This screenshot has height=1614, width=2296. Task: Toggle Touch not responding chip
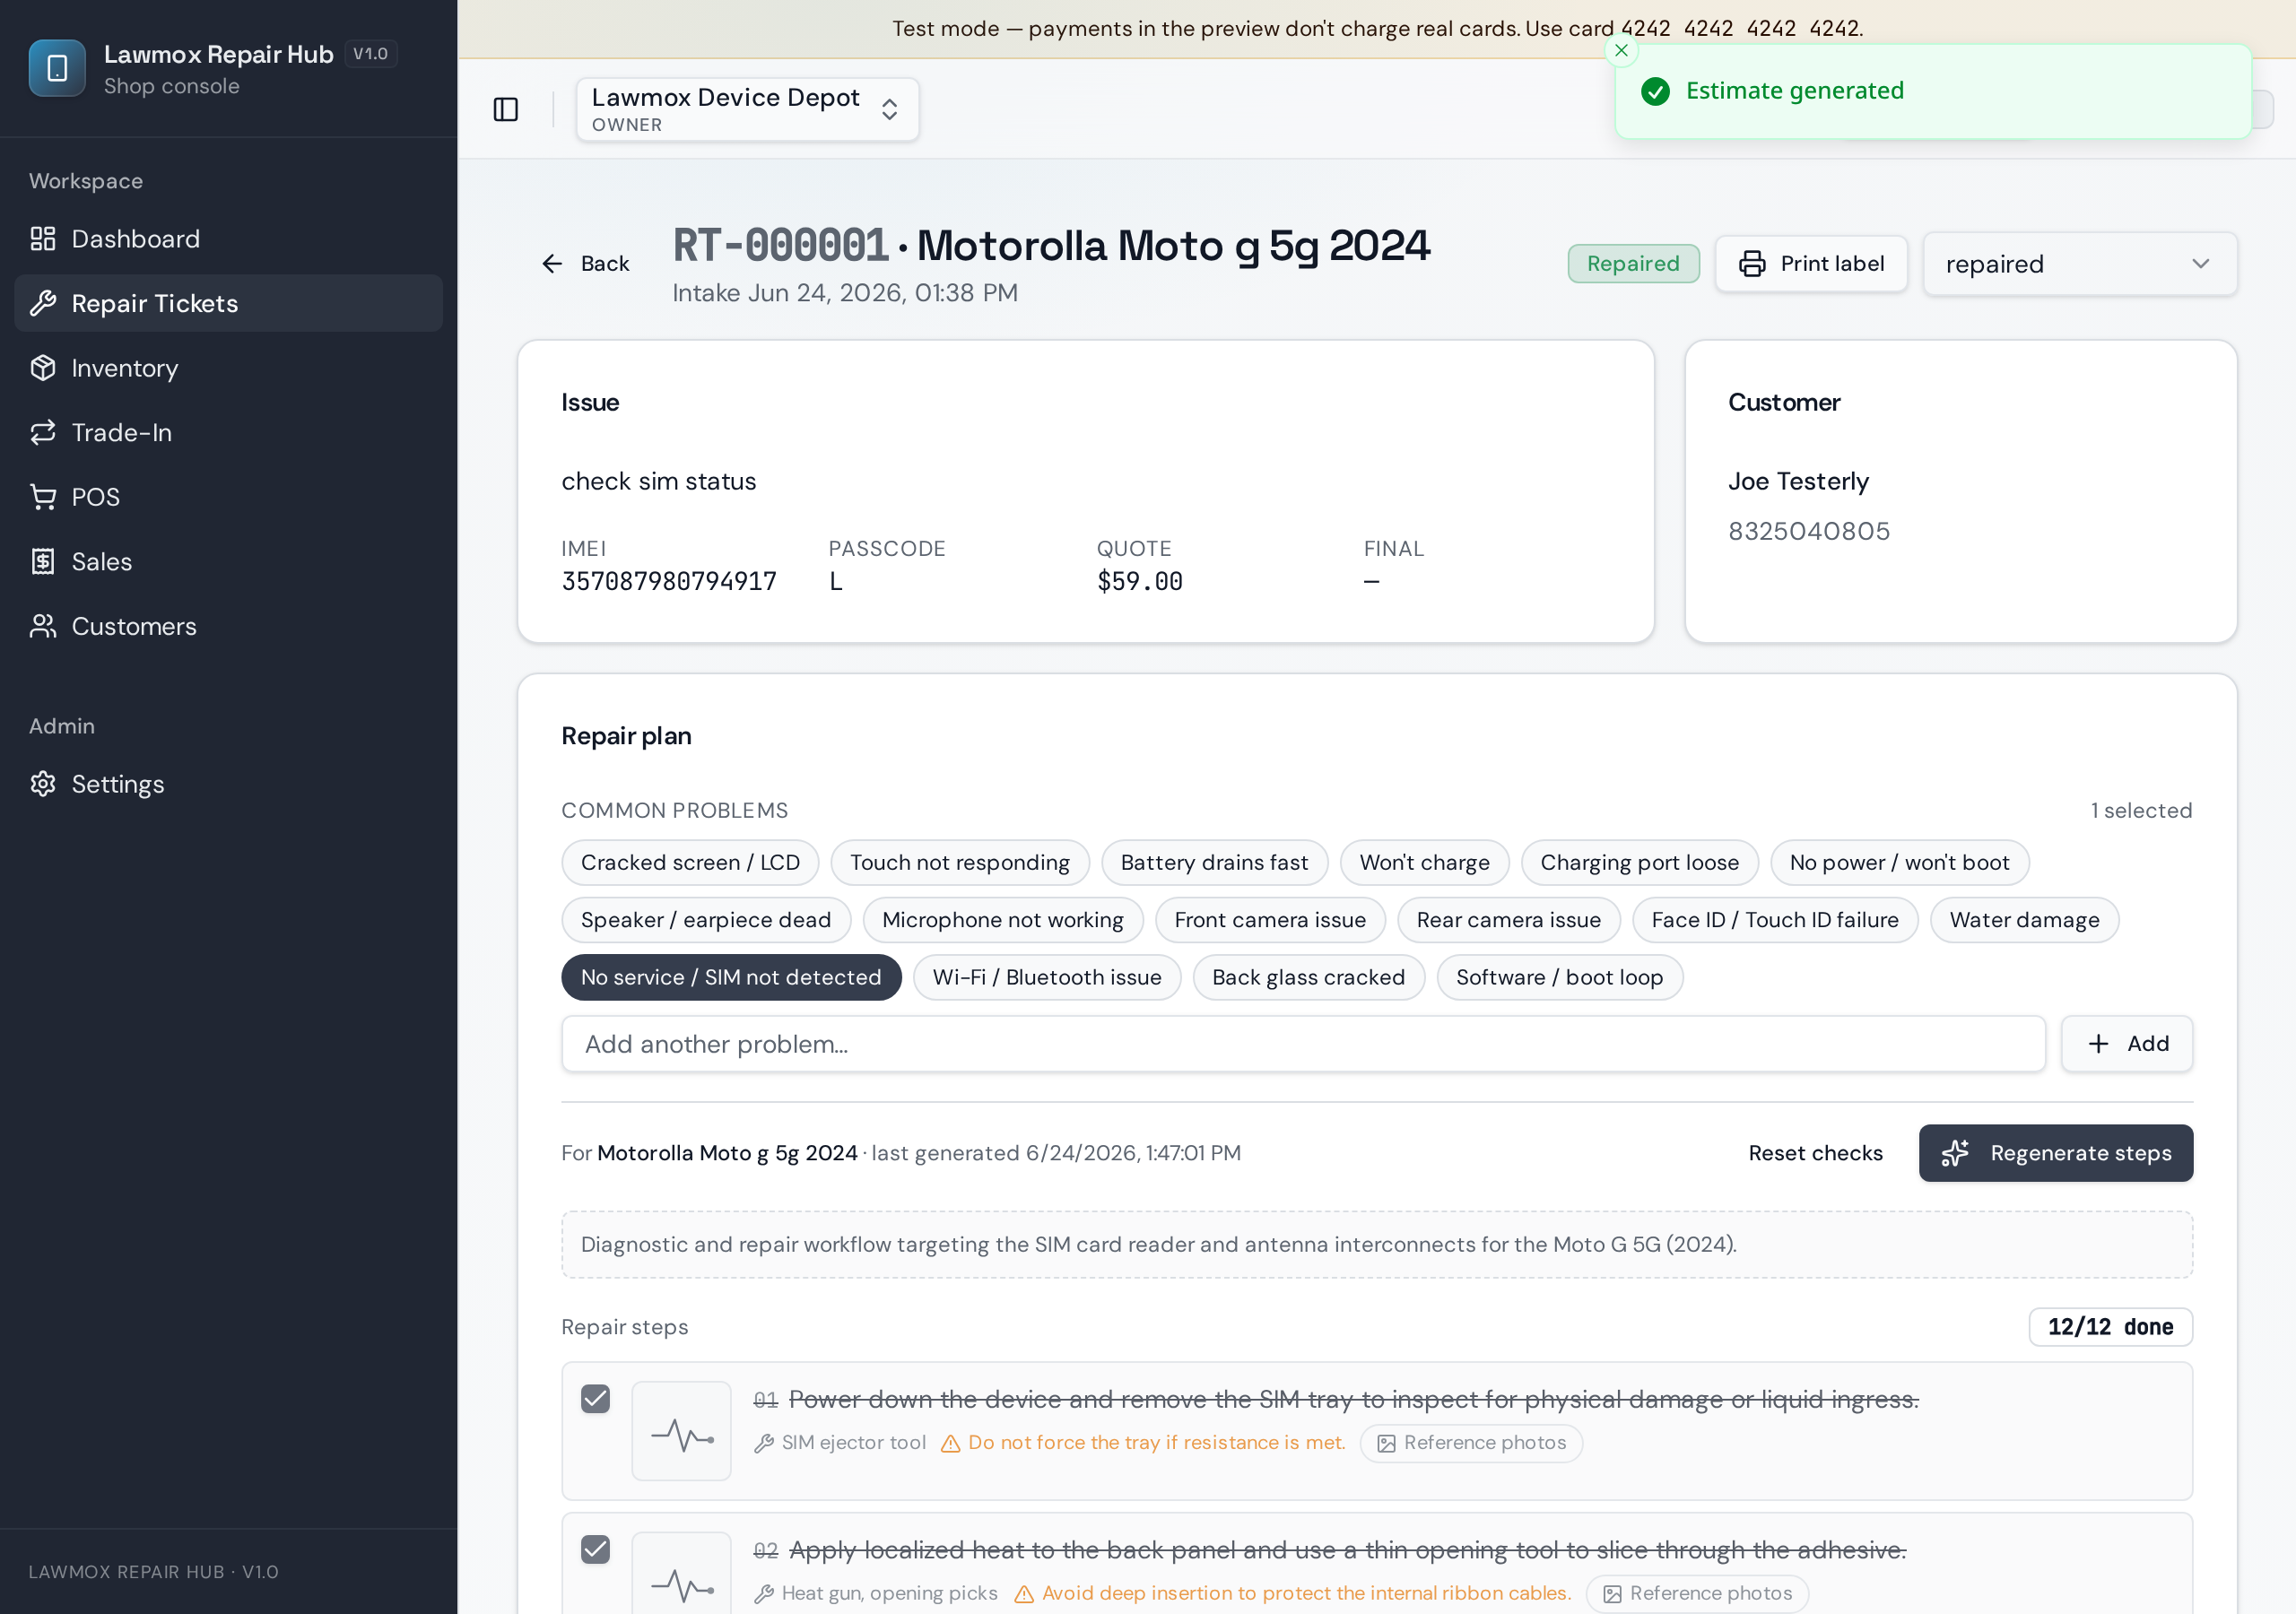coord(960,863)
